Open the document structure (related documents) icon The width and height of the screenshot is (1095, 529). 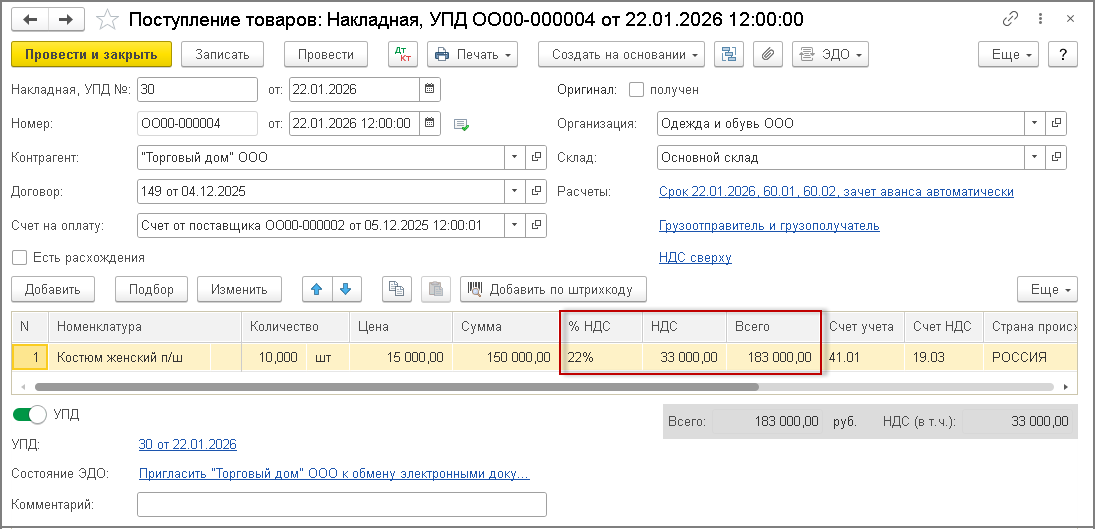point(729,54)
